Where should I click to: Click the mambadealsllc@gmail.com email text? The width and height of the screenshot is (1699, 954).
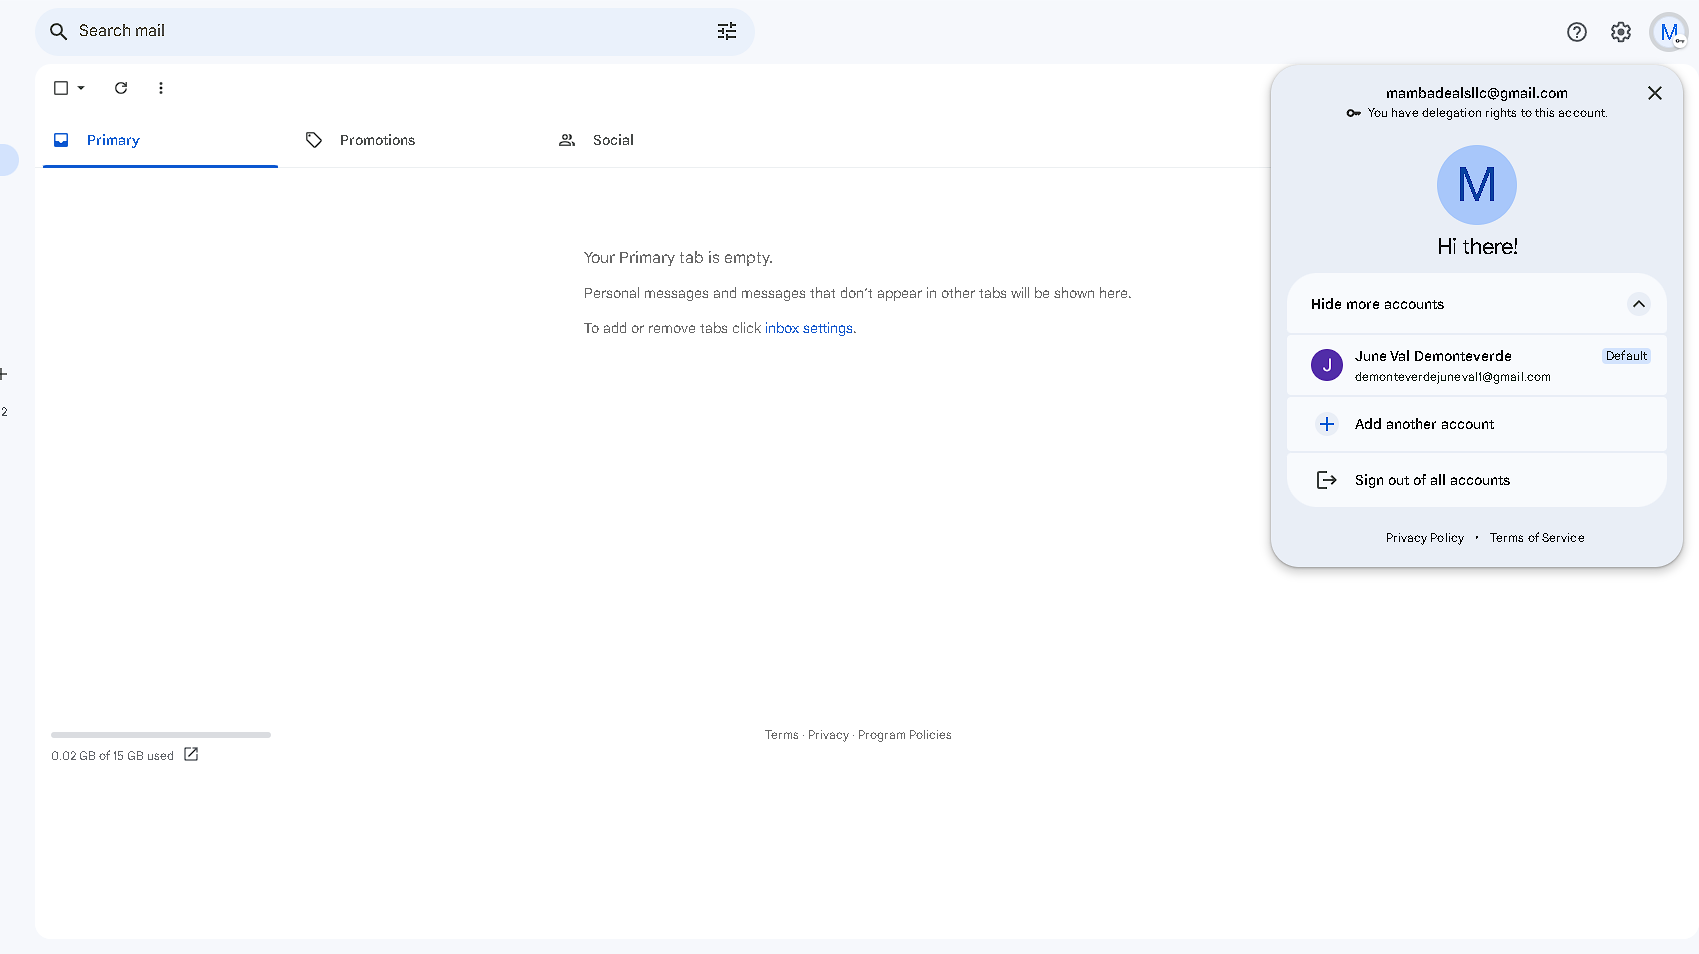[1477, 93]
